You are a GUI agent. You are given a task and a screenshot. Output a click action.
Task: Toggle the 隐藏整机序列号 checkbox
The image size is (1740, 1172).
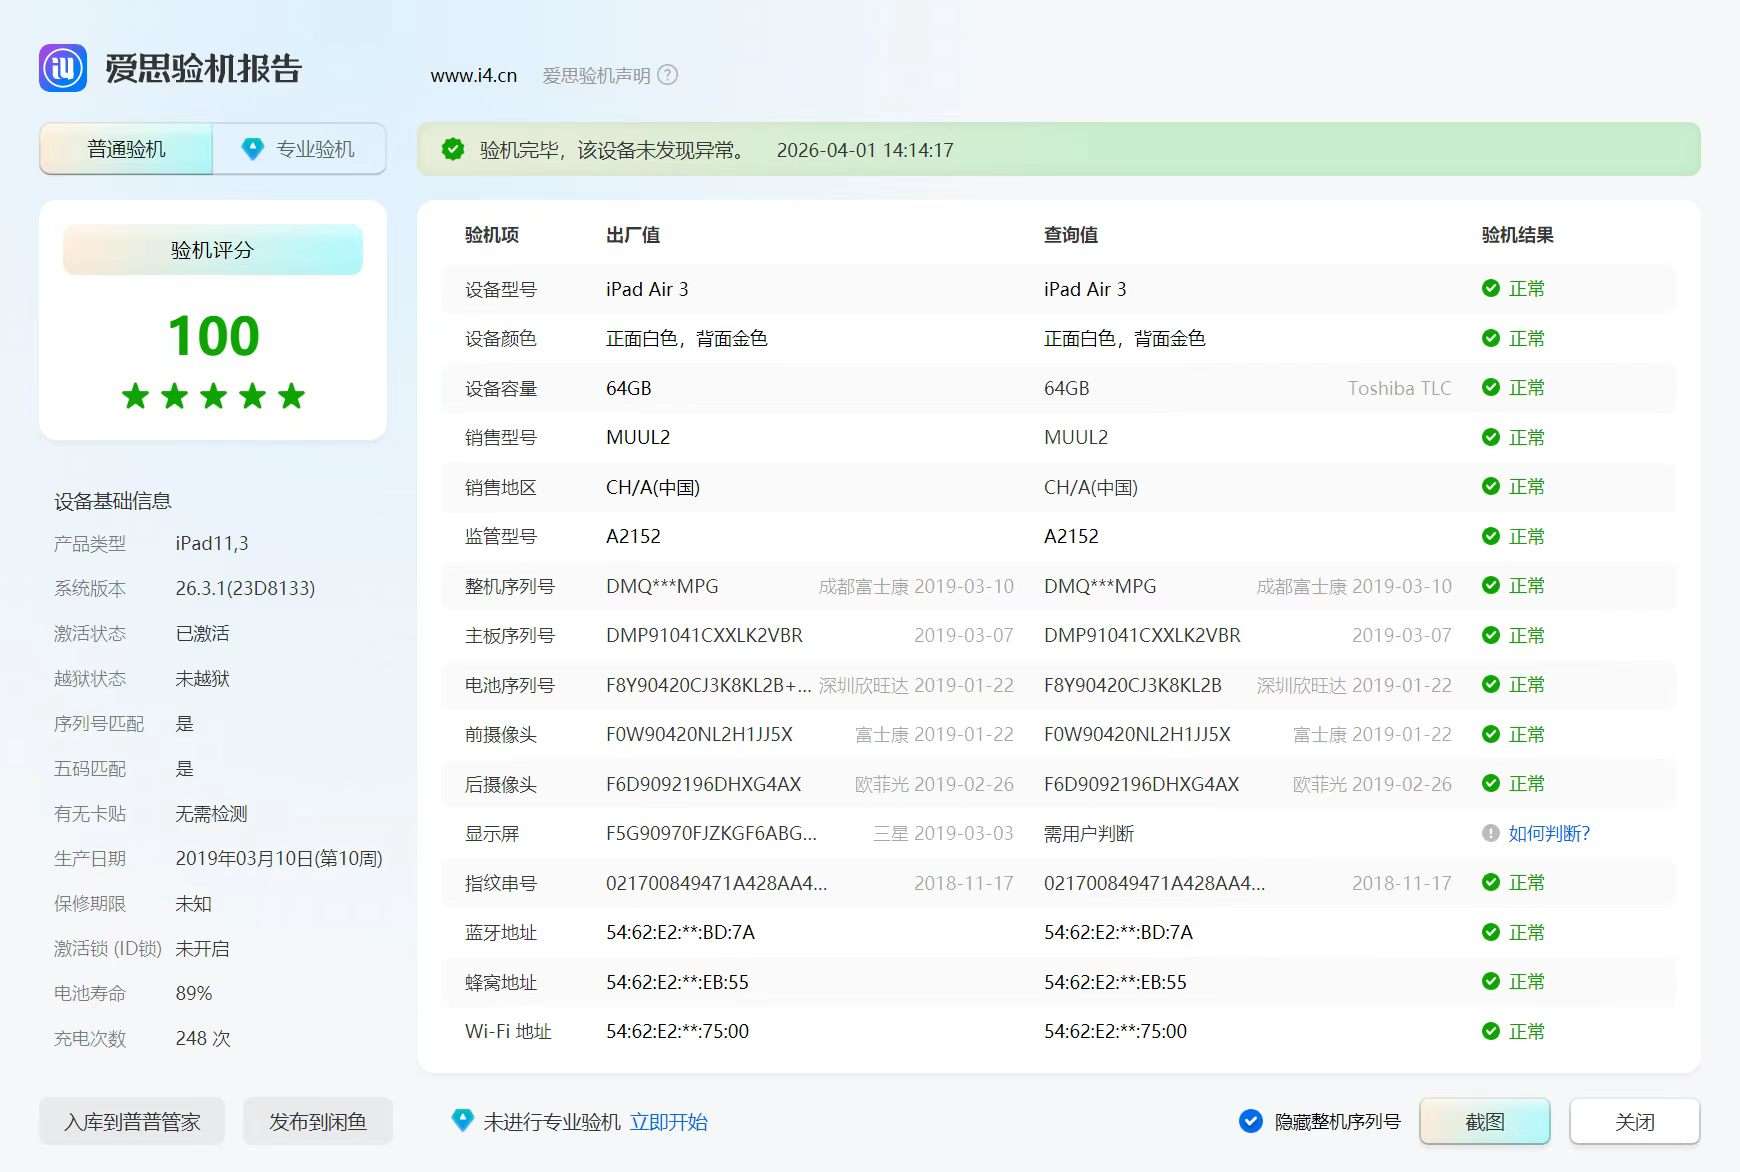(x=1250, y=1121)
